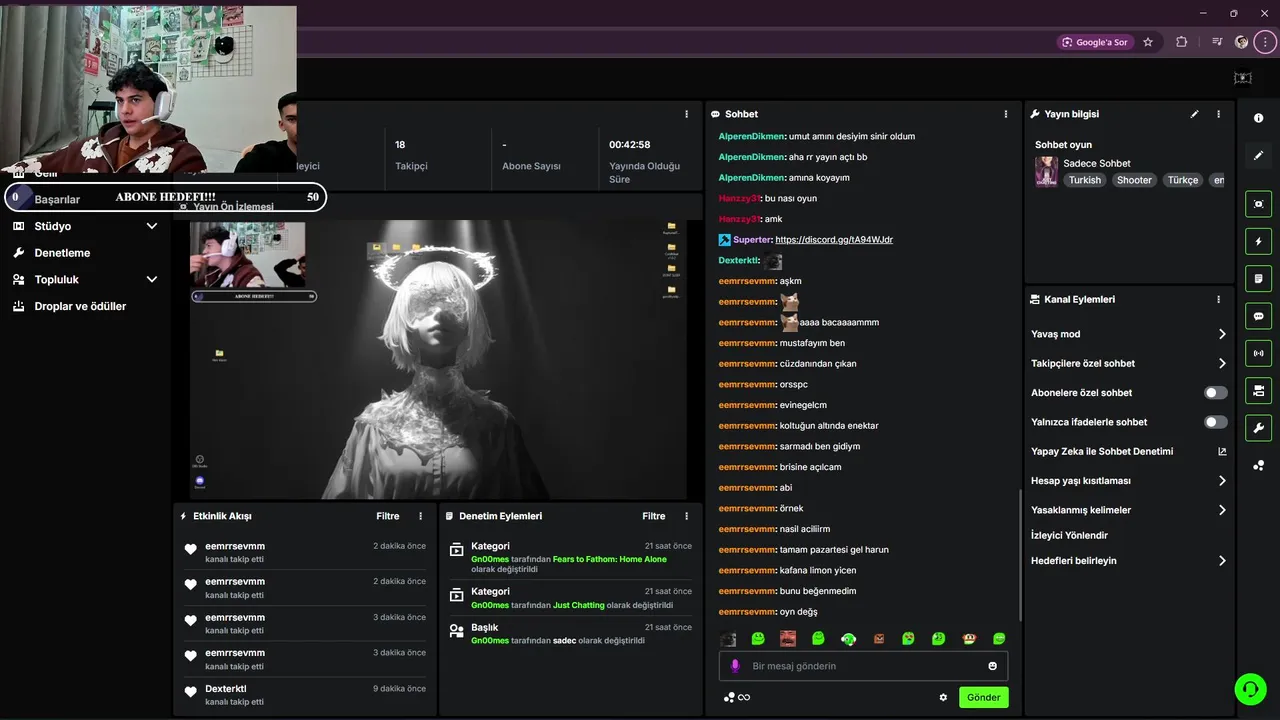This screenshot has height=720, width=1280.
Task: Open chat settings gear next to Gönder
Action: tap(943, 697)
